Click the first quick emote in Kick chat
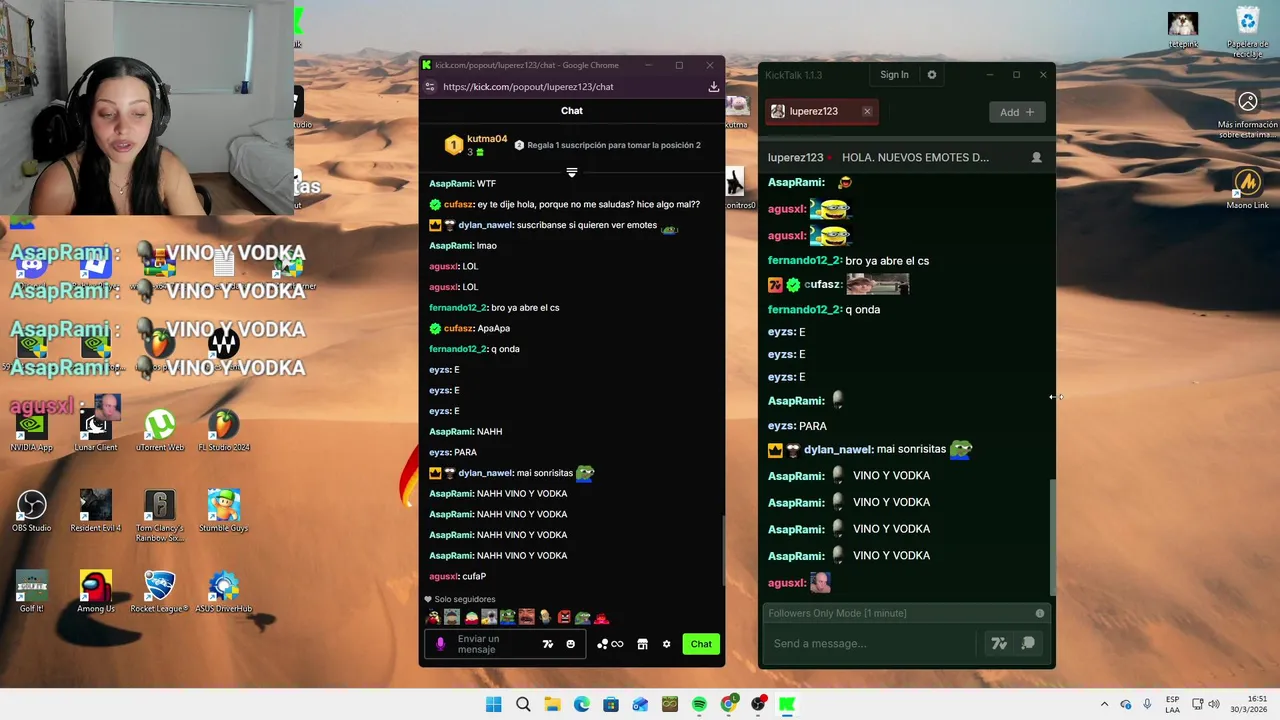1280x720 pixels. pos(433,617)
